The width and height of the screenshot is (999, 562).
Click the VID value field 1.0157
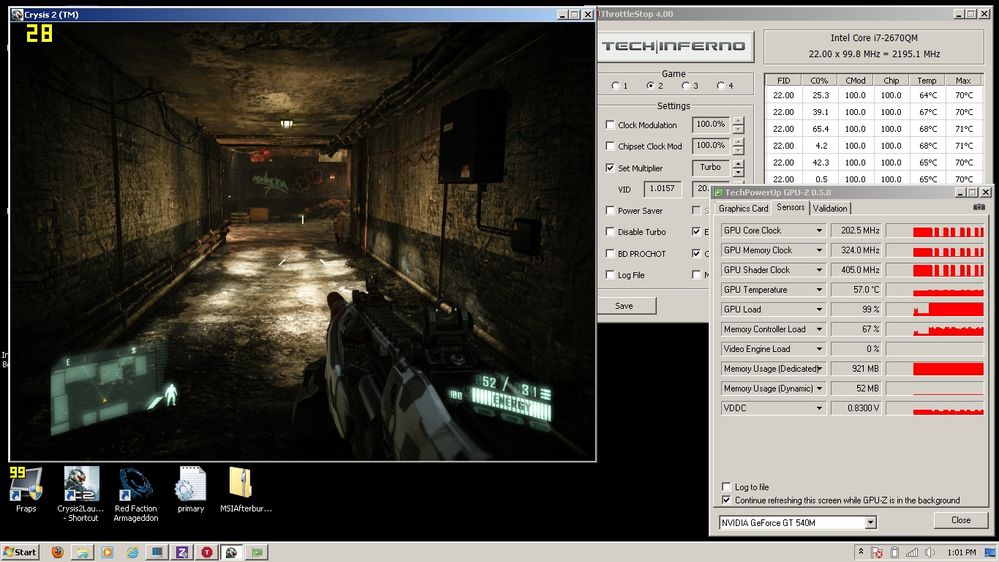click(x=662, y=189)
